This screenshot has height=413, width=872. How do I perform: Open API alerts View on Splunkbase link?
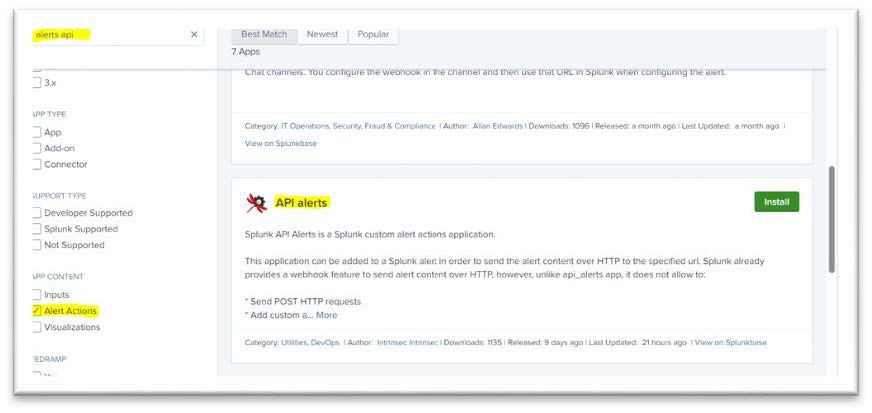click(x=731, y=342)
